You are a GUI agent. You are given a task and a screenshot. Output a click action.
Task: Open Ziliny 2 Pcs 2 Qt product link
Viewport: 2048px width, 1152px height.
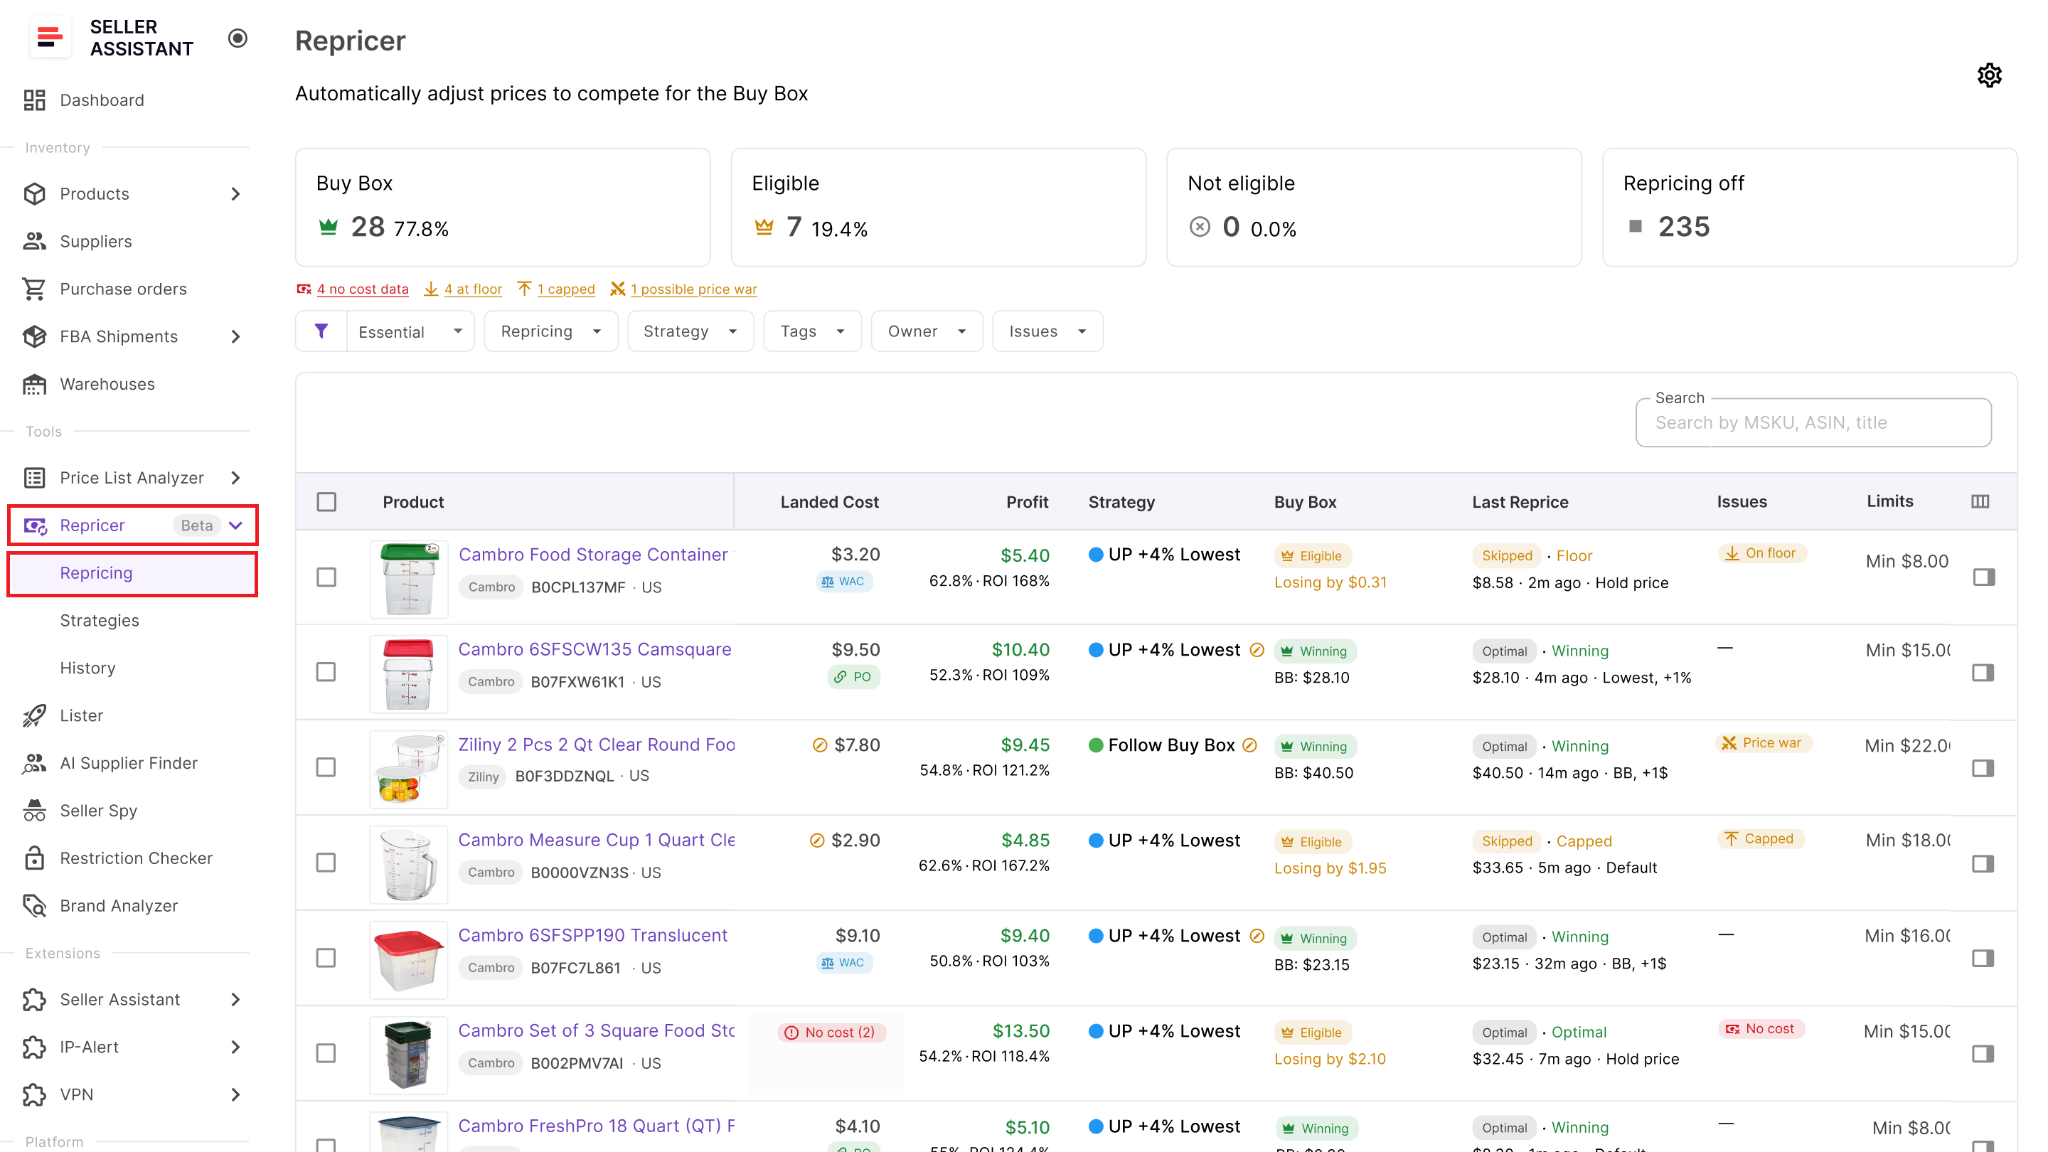click(596, 745)
